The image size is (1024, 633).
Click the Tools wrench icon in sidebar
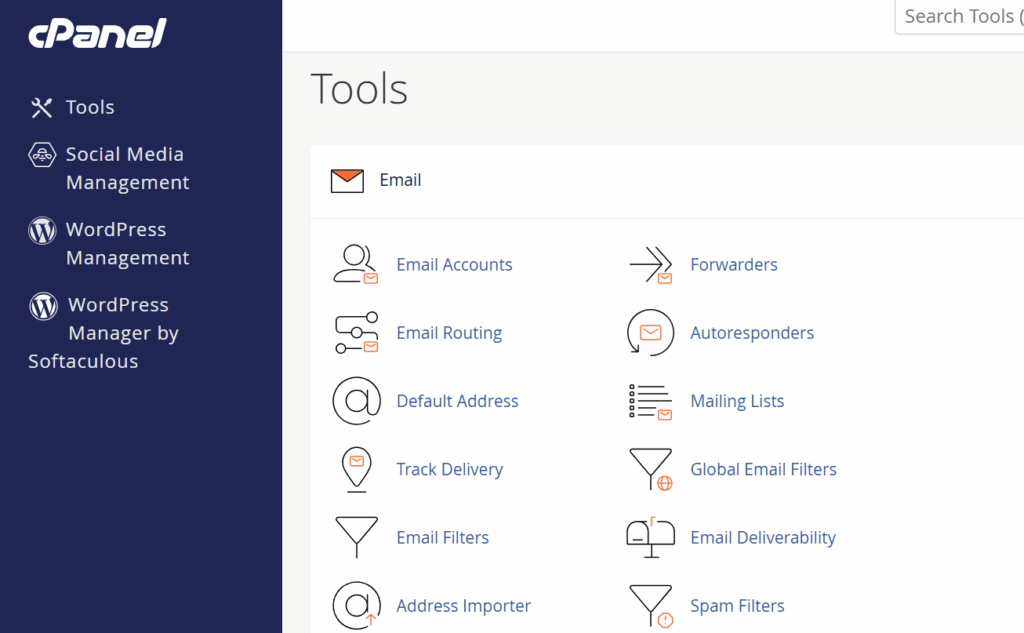tap(41, 108)
